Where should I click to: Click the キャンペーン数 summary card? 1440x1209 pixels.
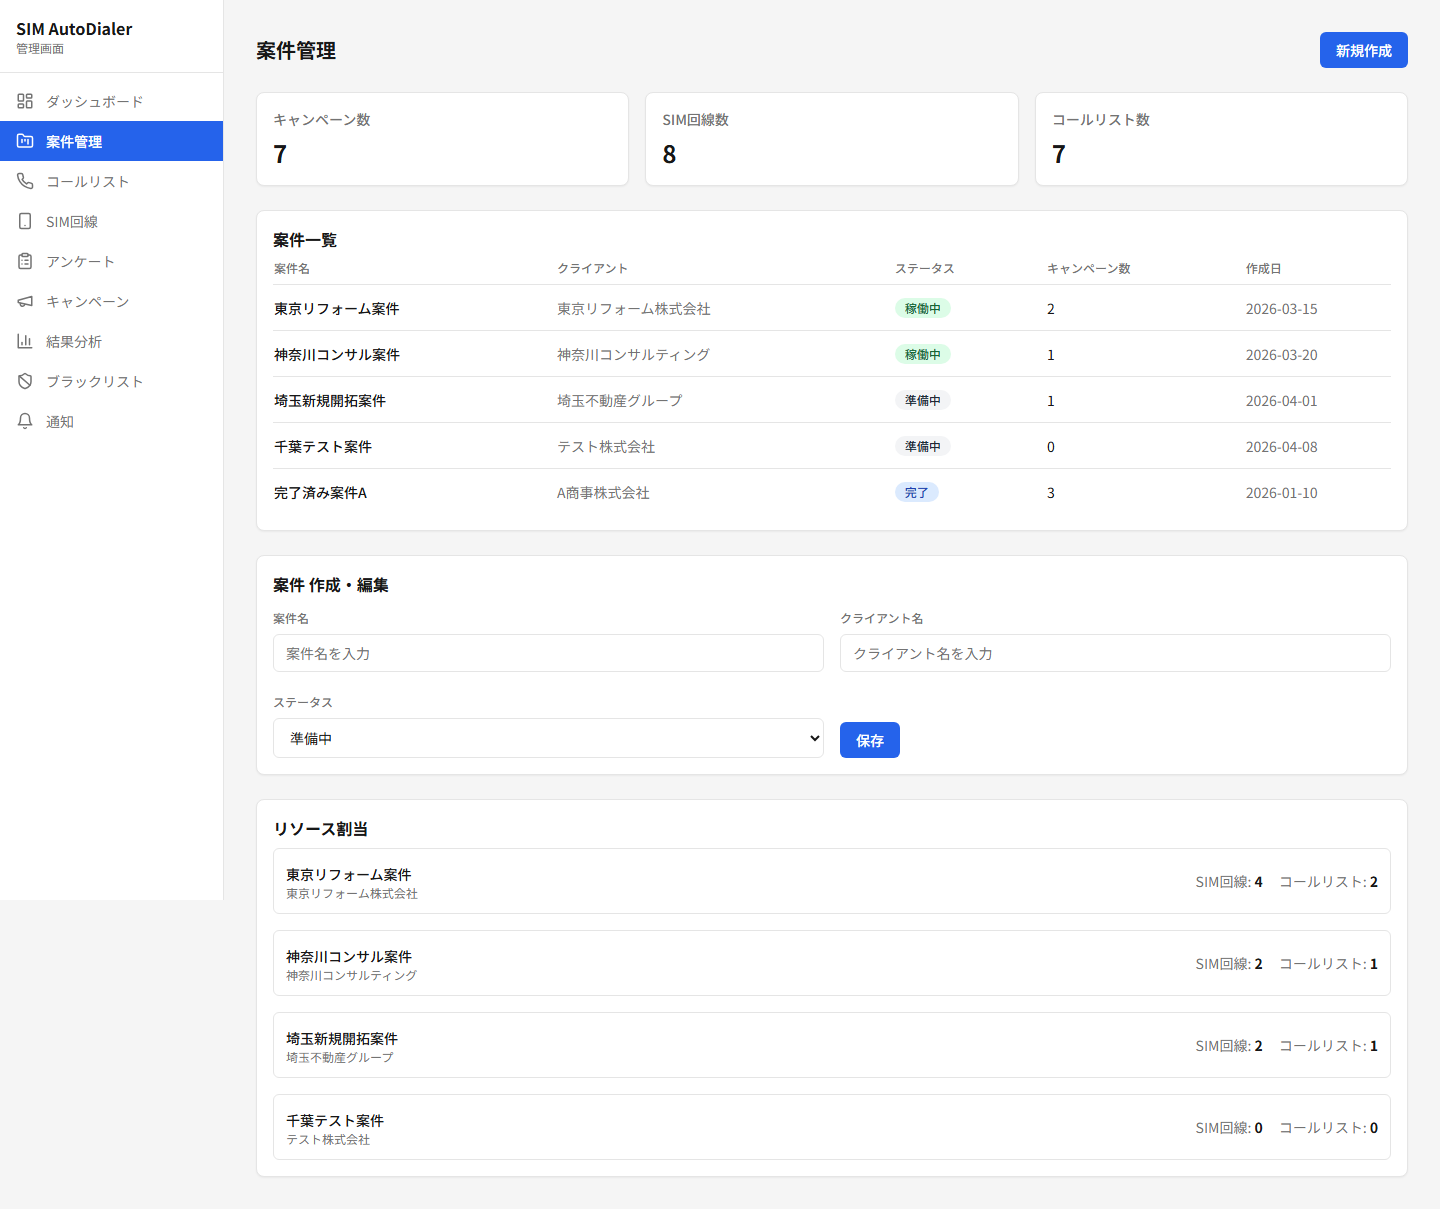442,139
